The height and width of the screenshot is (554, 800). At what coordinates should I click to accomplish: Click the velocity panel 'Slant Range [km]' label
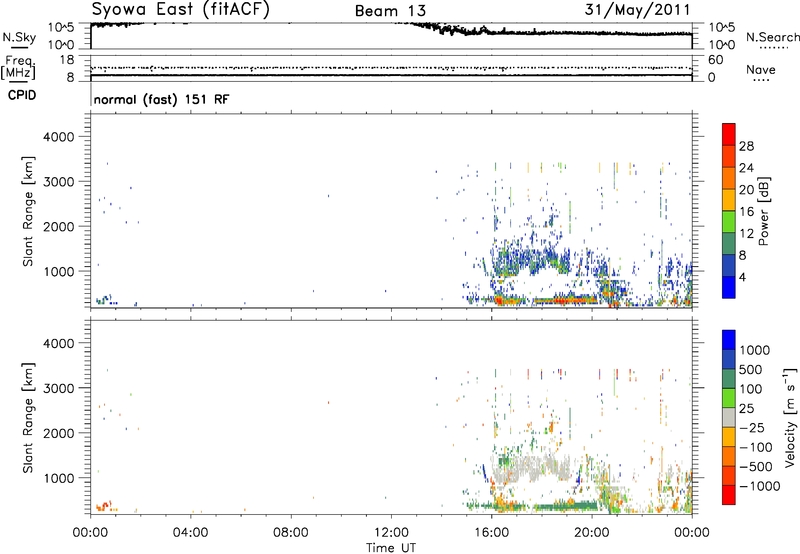click(x=28, y=418)
